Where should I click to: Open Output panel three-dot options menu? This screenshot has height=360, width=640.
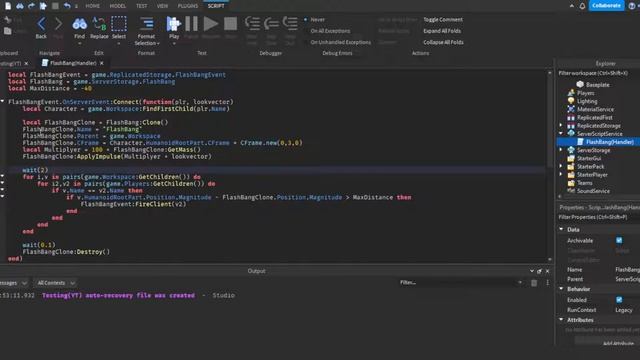click(x=547, y=282)
